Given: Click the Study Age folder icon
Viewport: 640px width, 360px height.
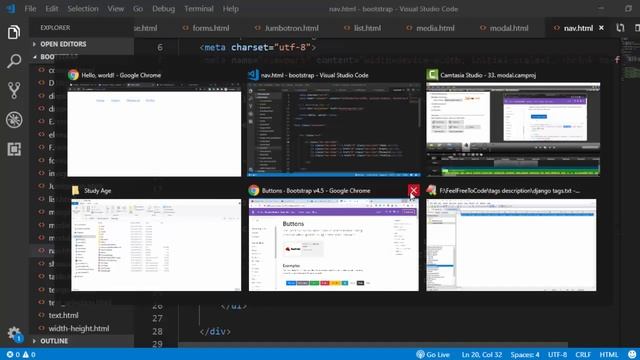Looking at the screenshot, I should point(76,190).
